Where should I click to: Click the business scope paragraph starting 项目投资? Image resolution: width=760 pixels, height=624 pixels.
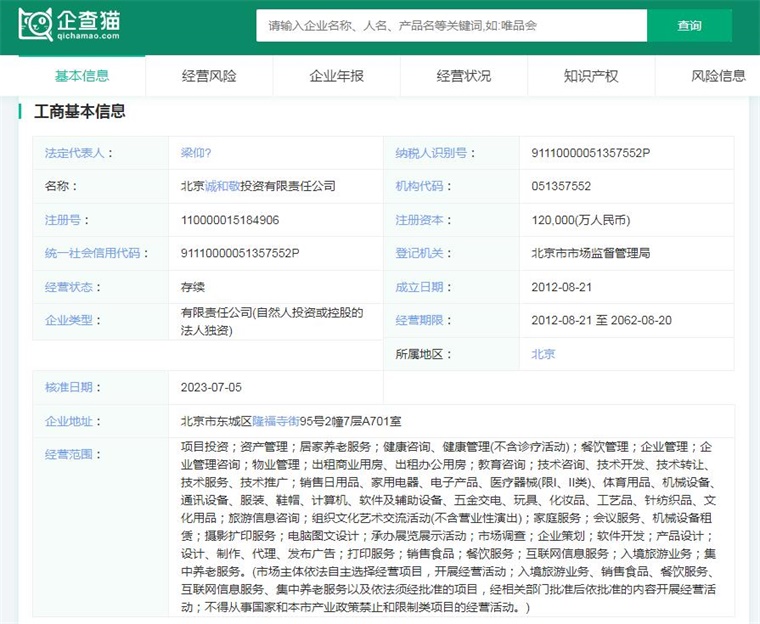pyautogui.click(x=448, y=527)
